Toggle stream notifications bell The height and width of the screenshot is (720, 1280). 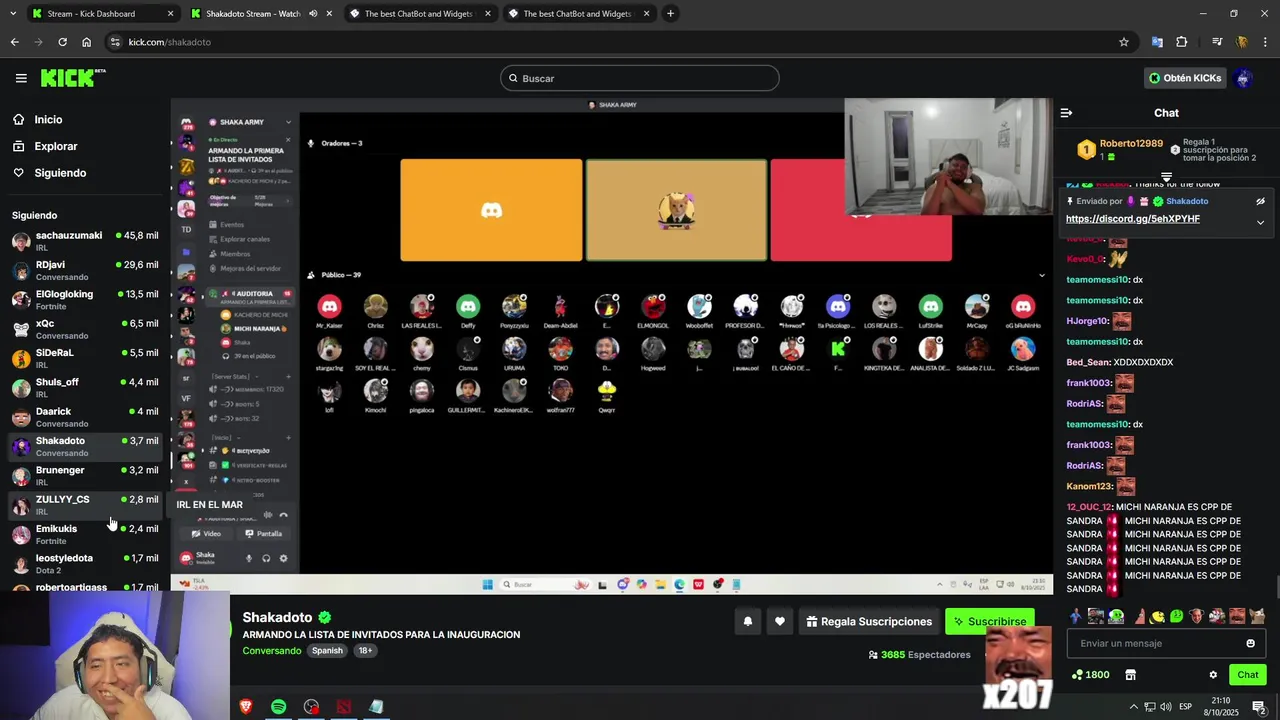747,621
